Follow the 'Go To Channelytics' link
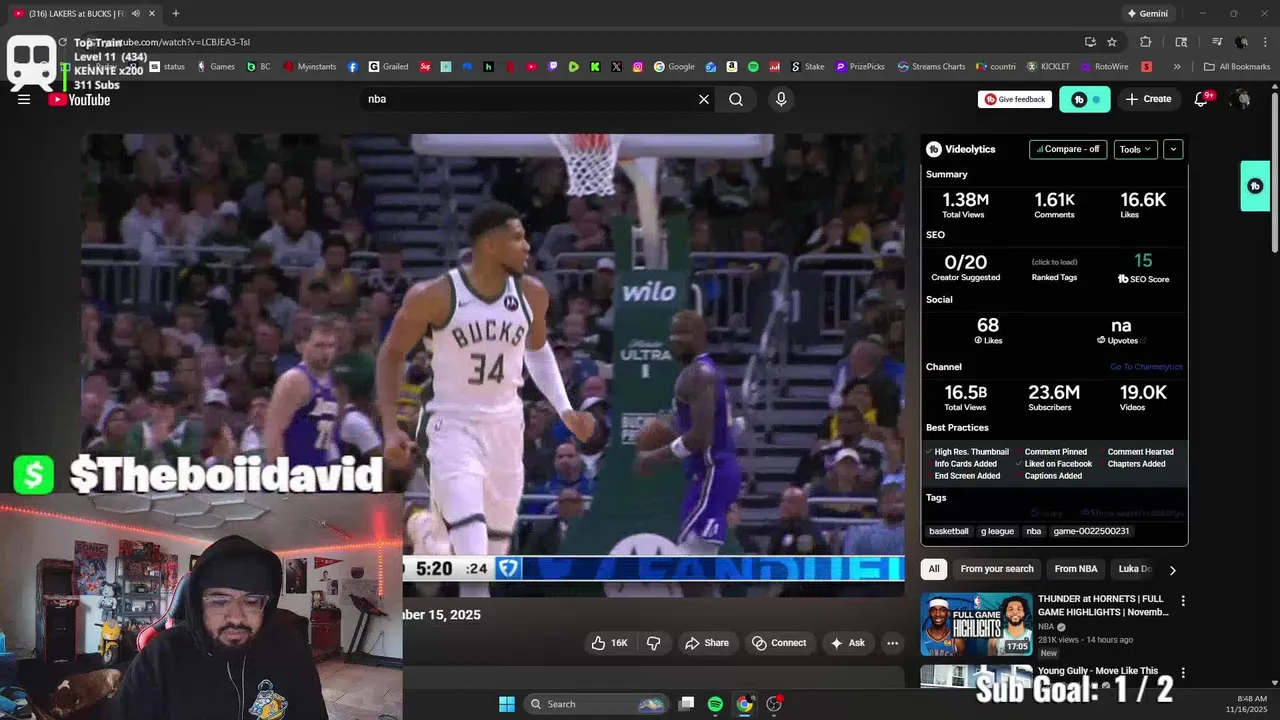Viewport: 1280px width, 720px height. pyautogui.click(x=1146, y=367)
